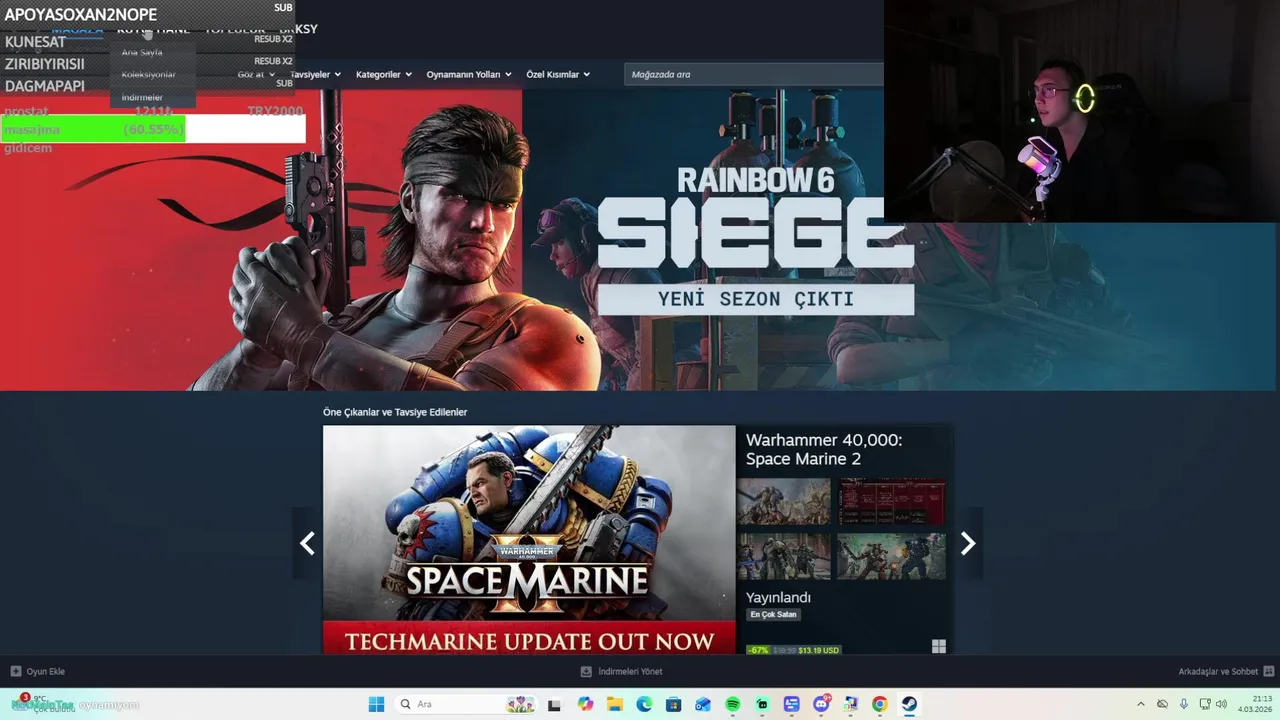Screen dimensions: 1280x720
Task: Click the En Çok Satan tag
Action: point(774,614)
